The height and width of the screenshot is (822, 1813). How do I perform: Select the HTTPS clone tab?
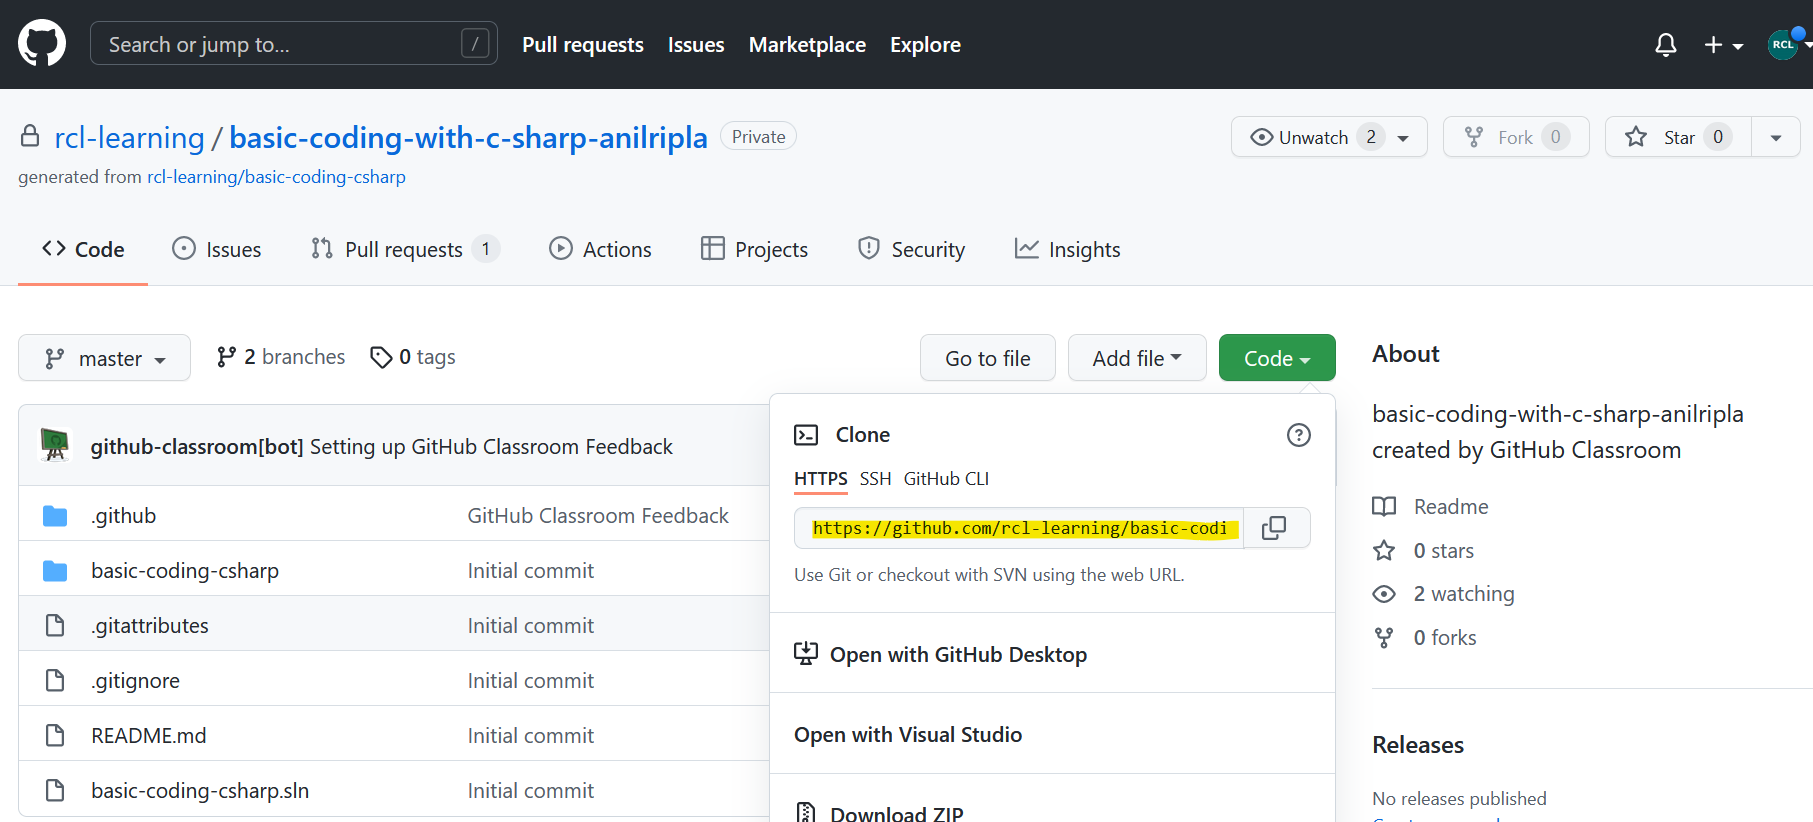(x=821, y=479)
